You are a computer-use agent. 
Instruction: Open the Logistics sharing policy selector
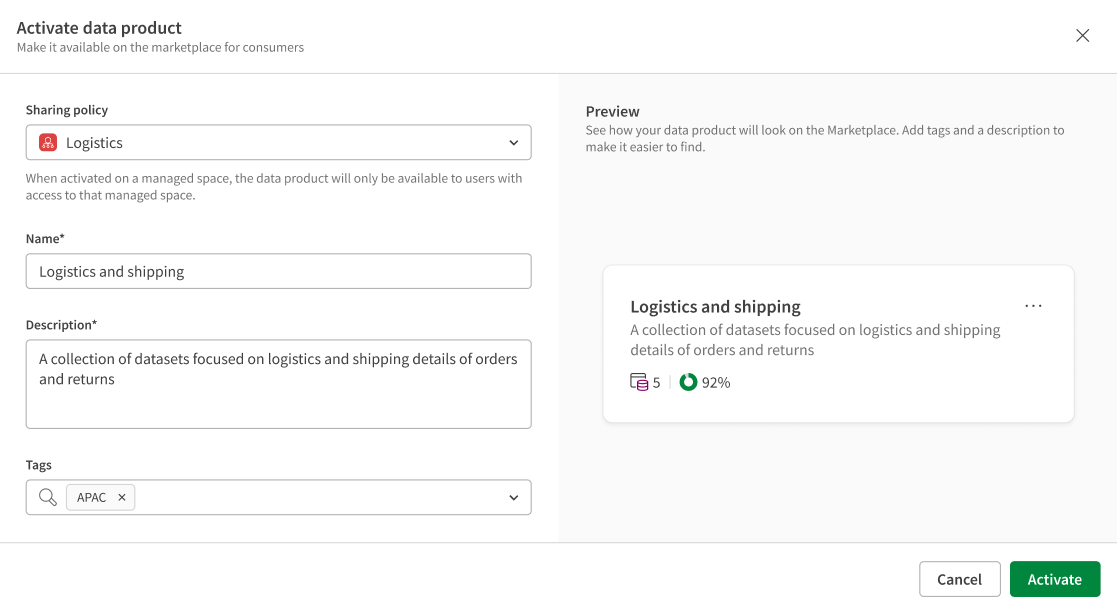(x=279, y=142)
